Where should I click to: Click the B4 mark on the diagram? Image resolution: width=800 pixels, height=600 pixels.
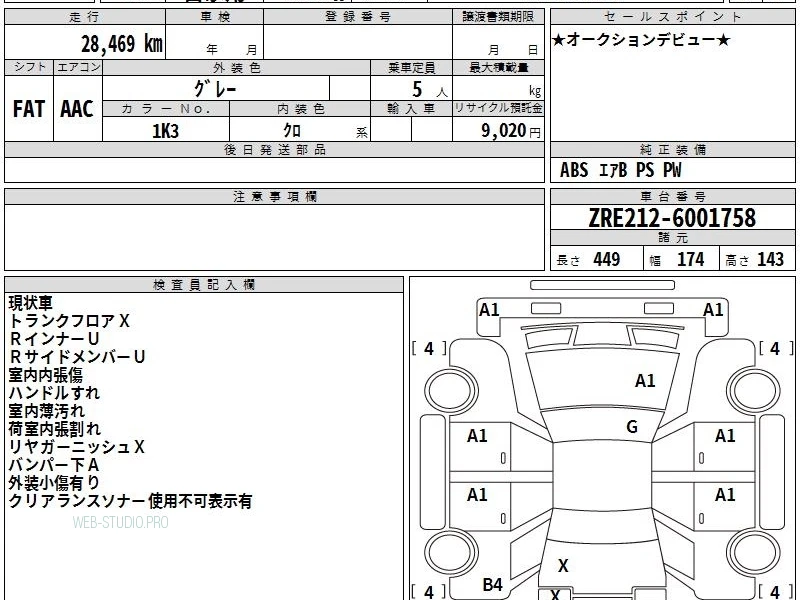coord(492,585)
